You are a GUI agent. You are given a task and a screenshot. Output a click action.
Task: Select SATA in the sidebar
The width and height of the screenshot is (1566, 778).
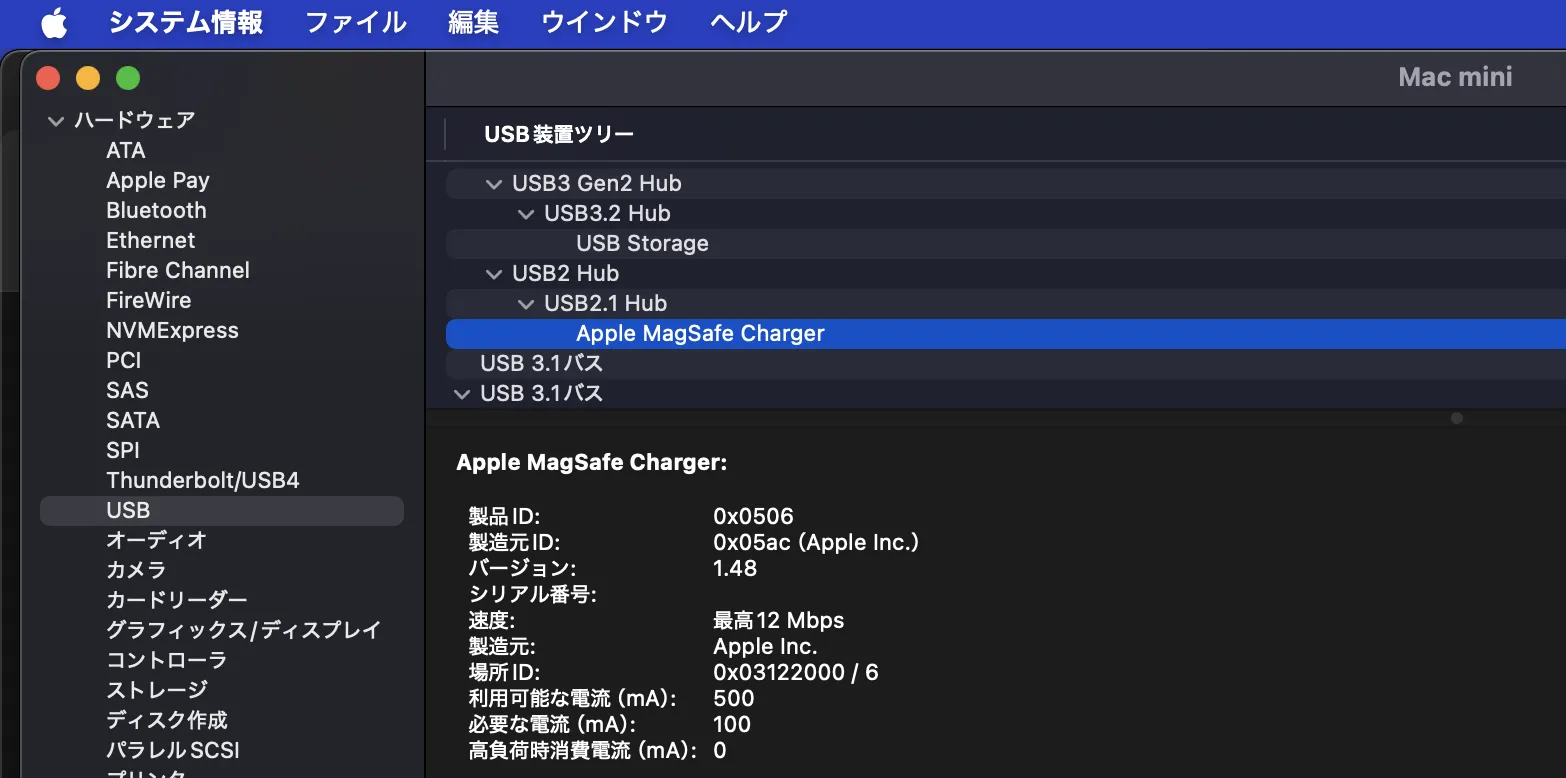point(133,420)
